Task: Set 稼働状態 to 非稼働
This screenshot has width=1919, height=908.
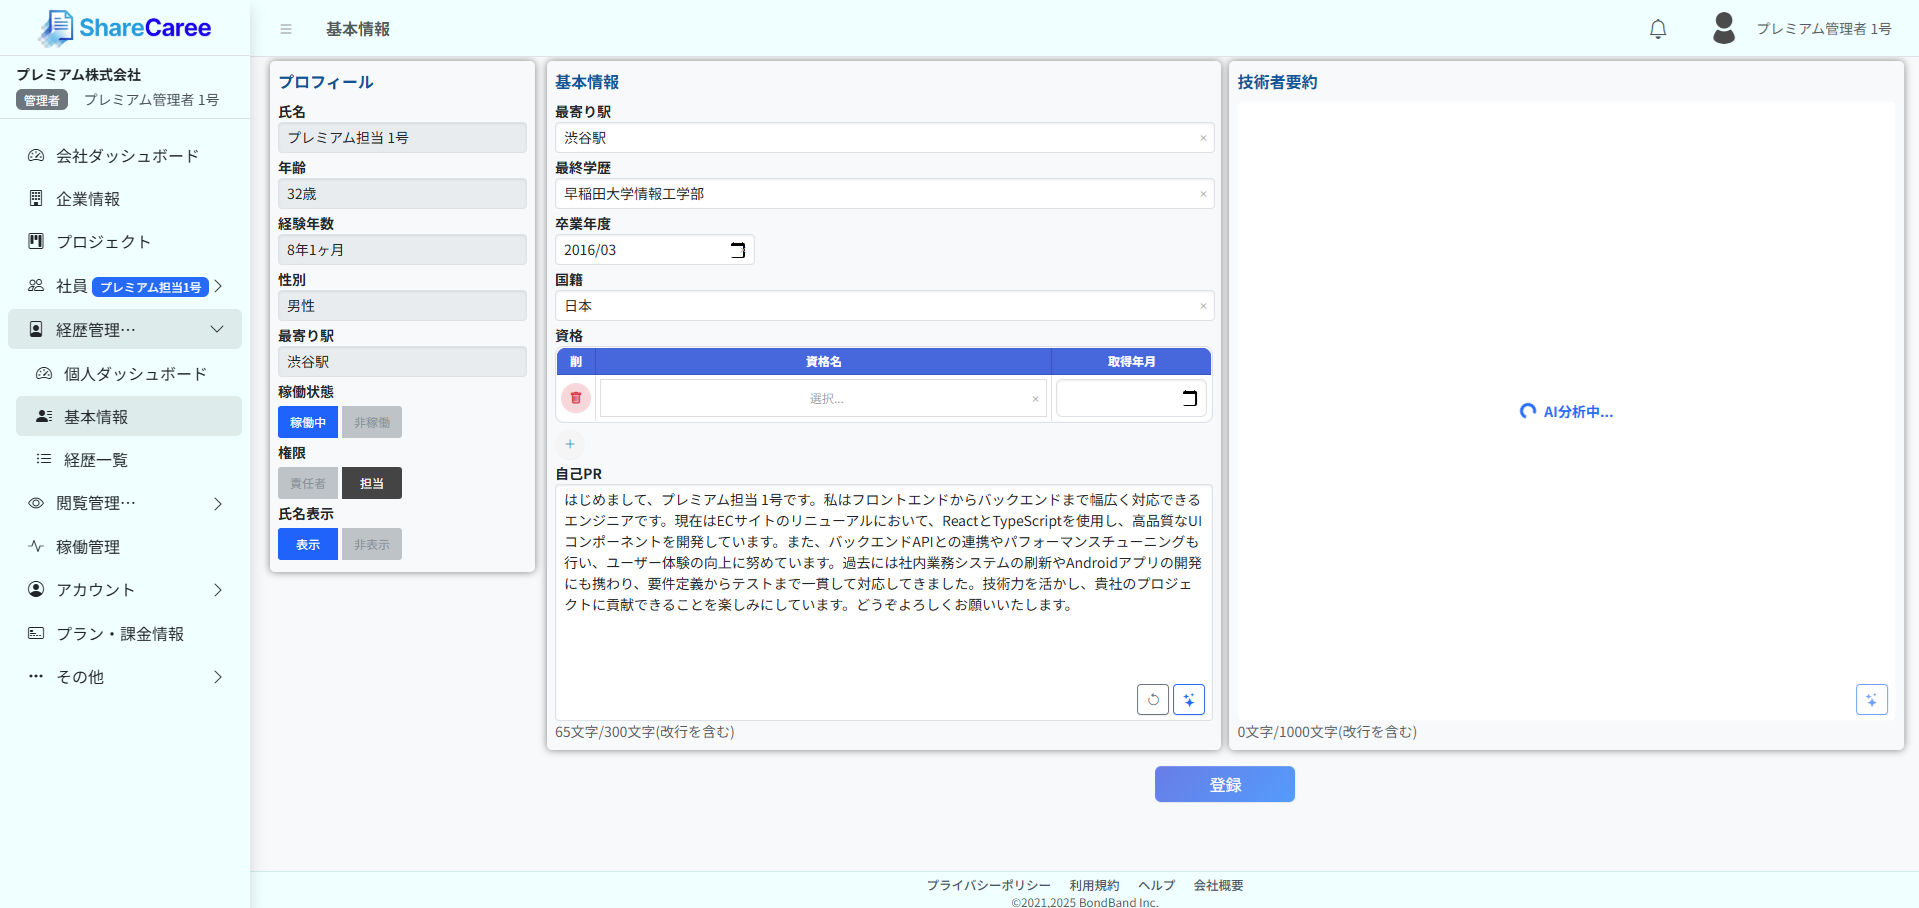Action: (372, 422)
